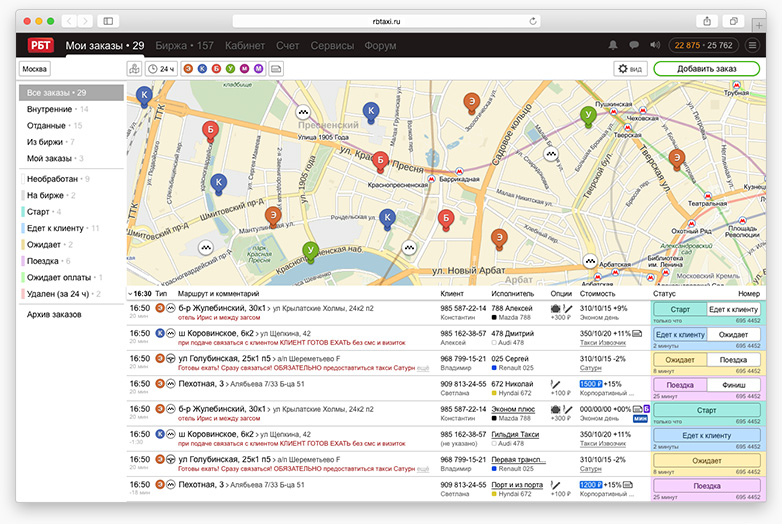Screen dimensions: 782x524
Task: Go to the Форум tab
Action: pos(380,45)
